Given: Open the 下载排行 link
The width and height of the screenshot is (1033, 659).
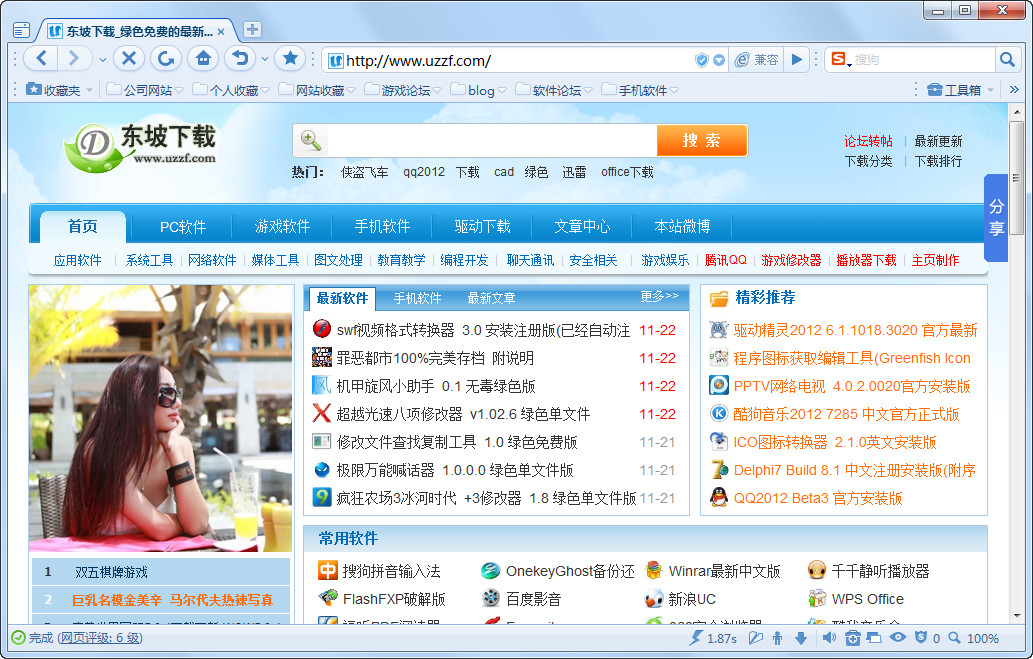Looking at the screenshot, I should click(x=938, y=161).
